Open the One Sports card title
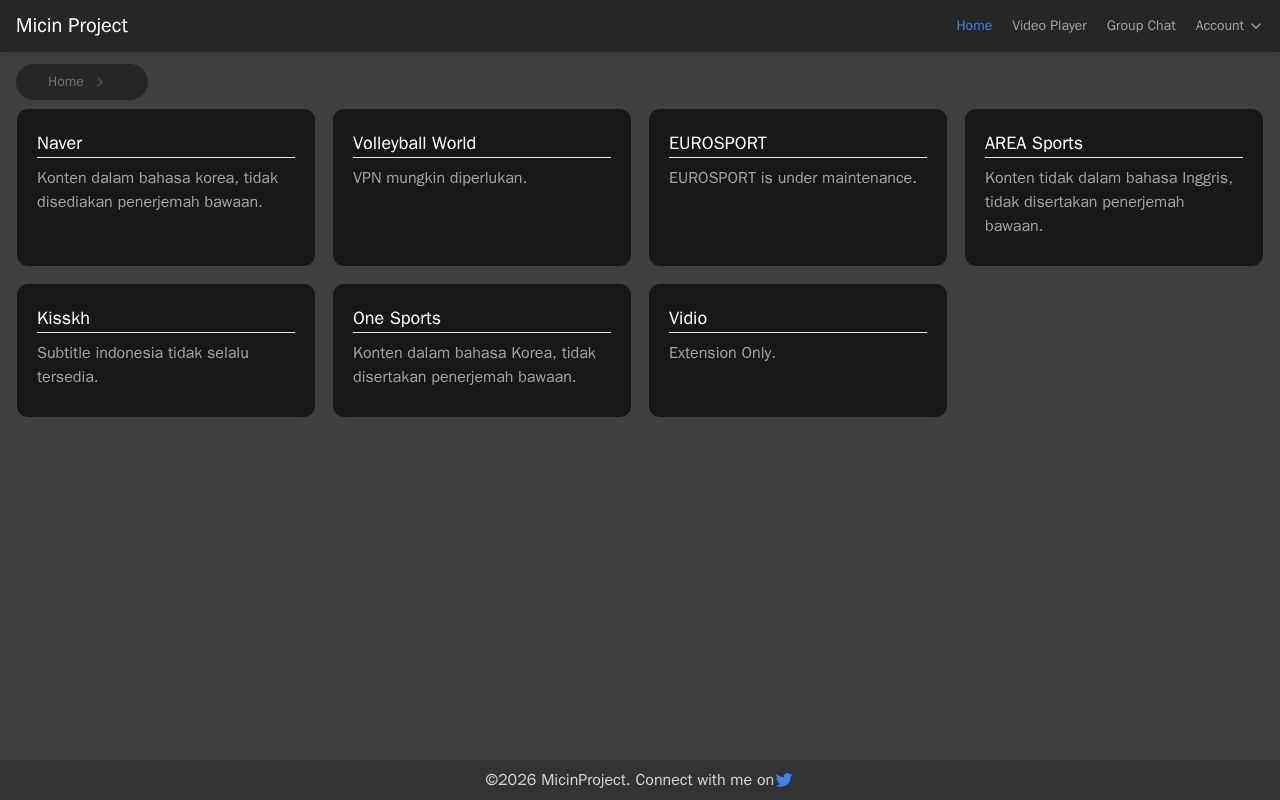This screenshot has height=800, width=1280. point(397,318)
